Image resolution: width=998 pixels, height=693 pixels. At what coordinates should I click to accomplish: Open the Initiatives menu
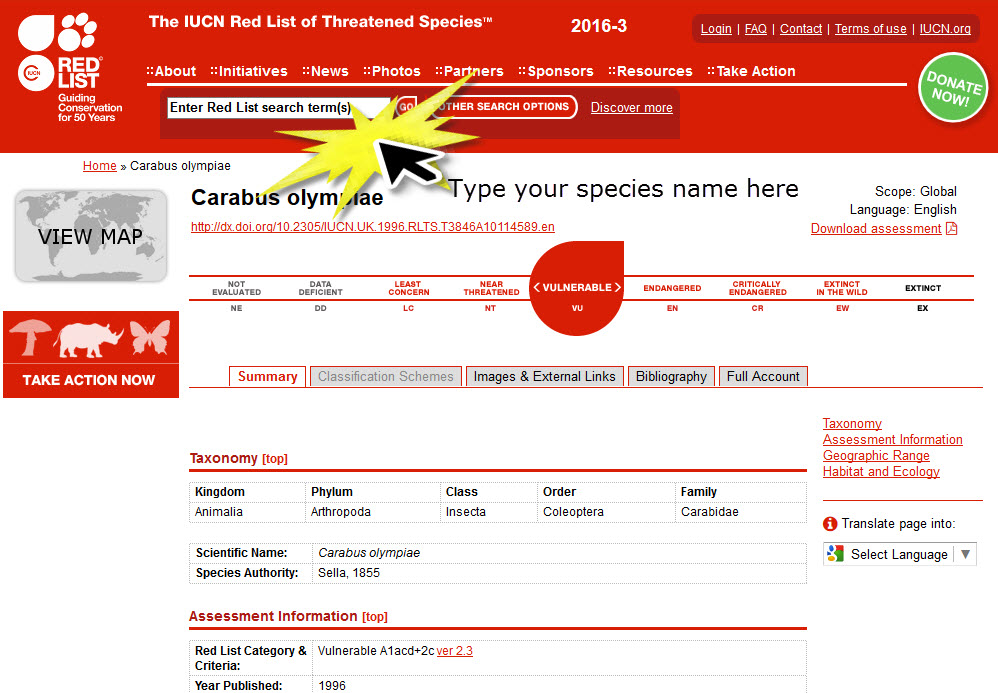[x=249, y=71]
